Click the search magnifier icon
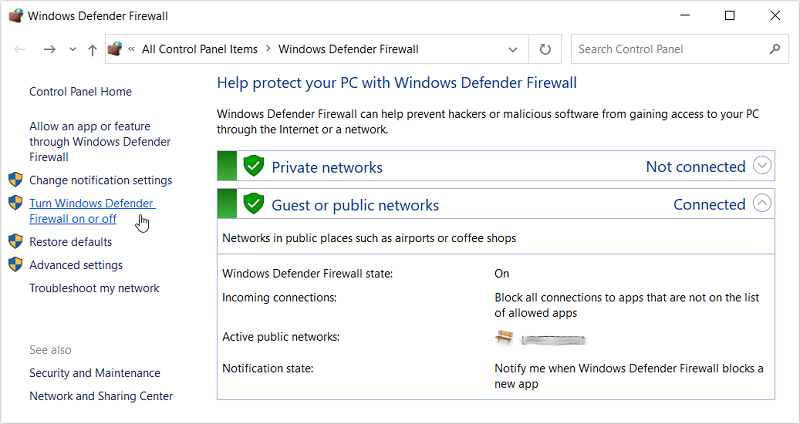The image size is (800, 424). click(x=775, y=49)
